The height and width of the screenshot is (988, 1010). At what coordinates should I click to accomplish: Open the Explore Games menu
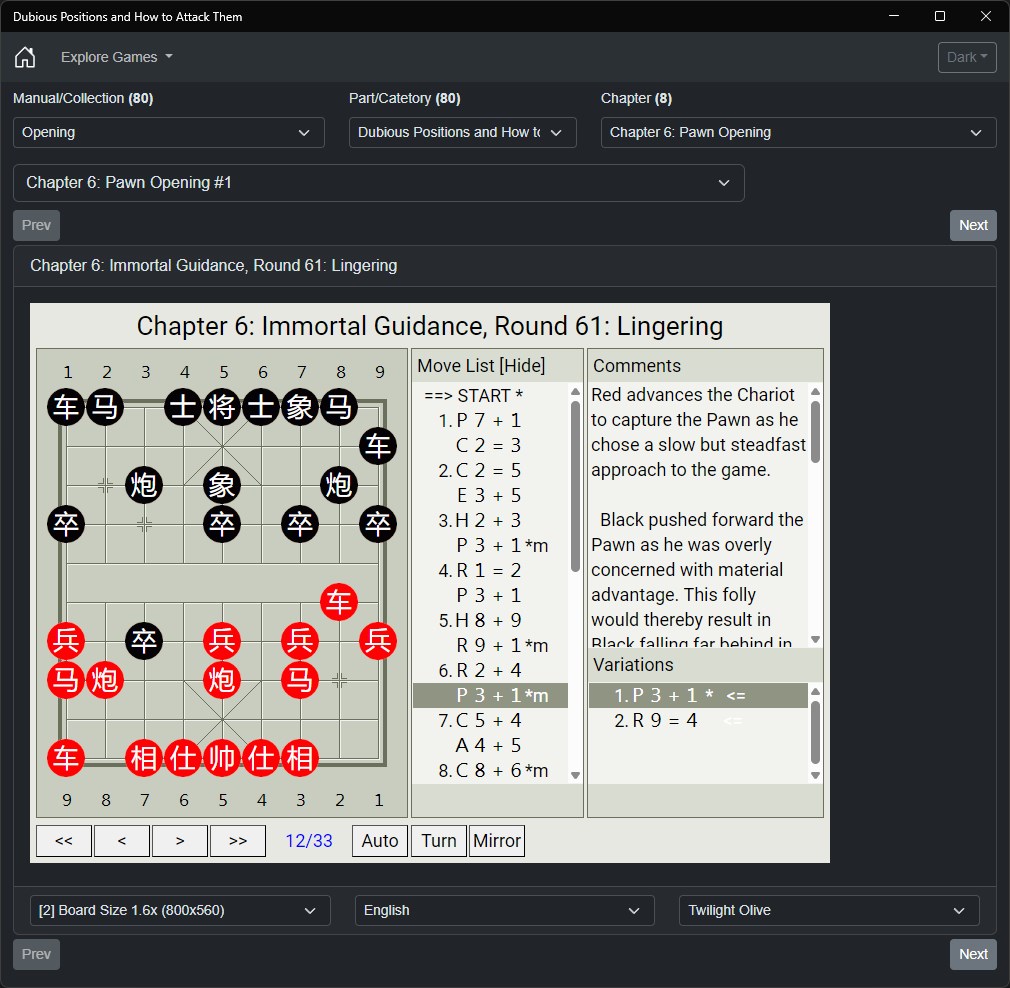click(x=117, y=57)
